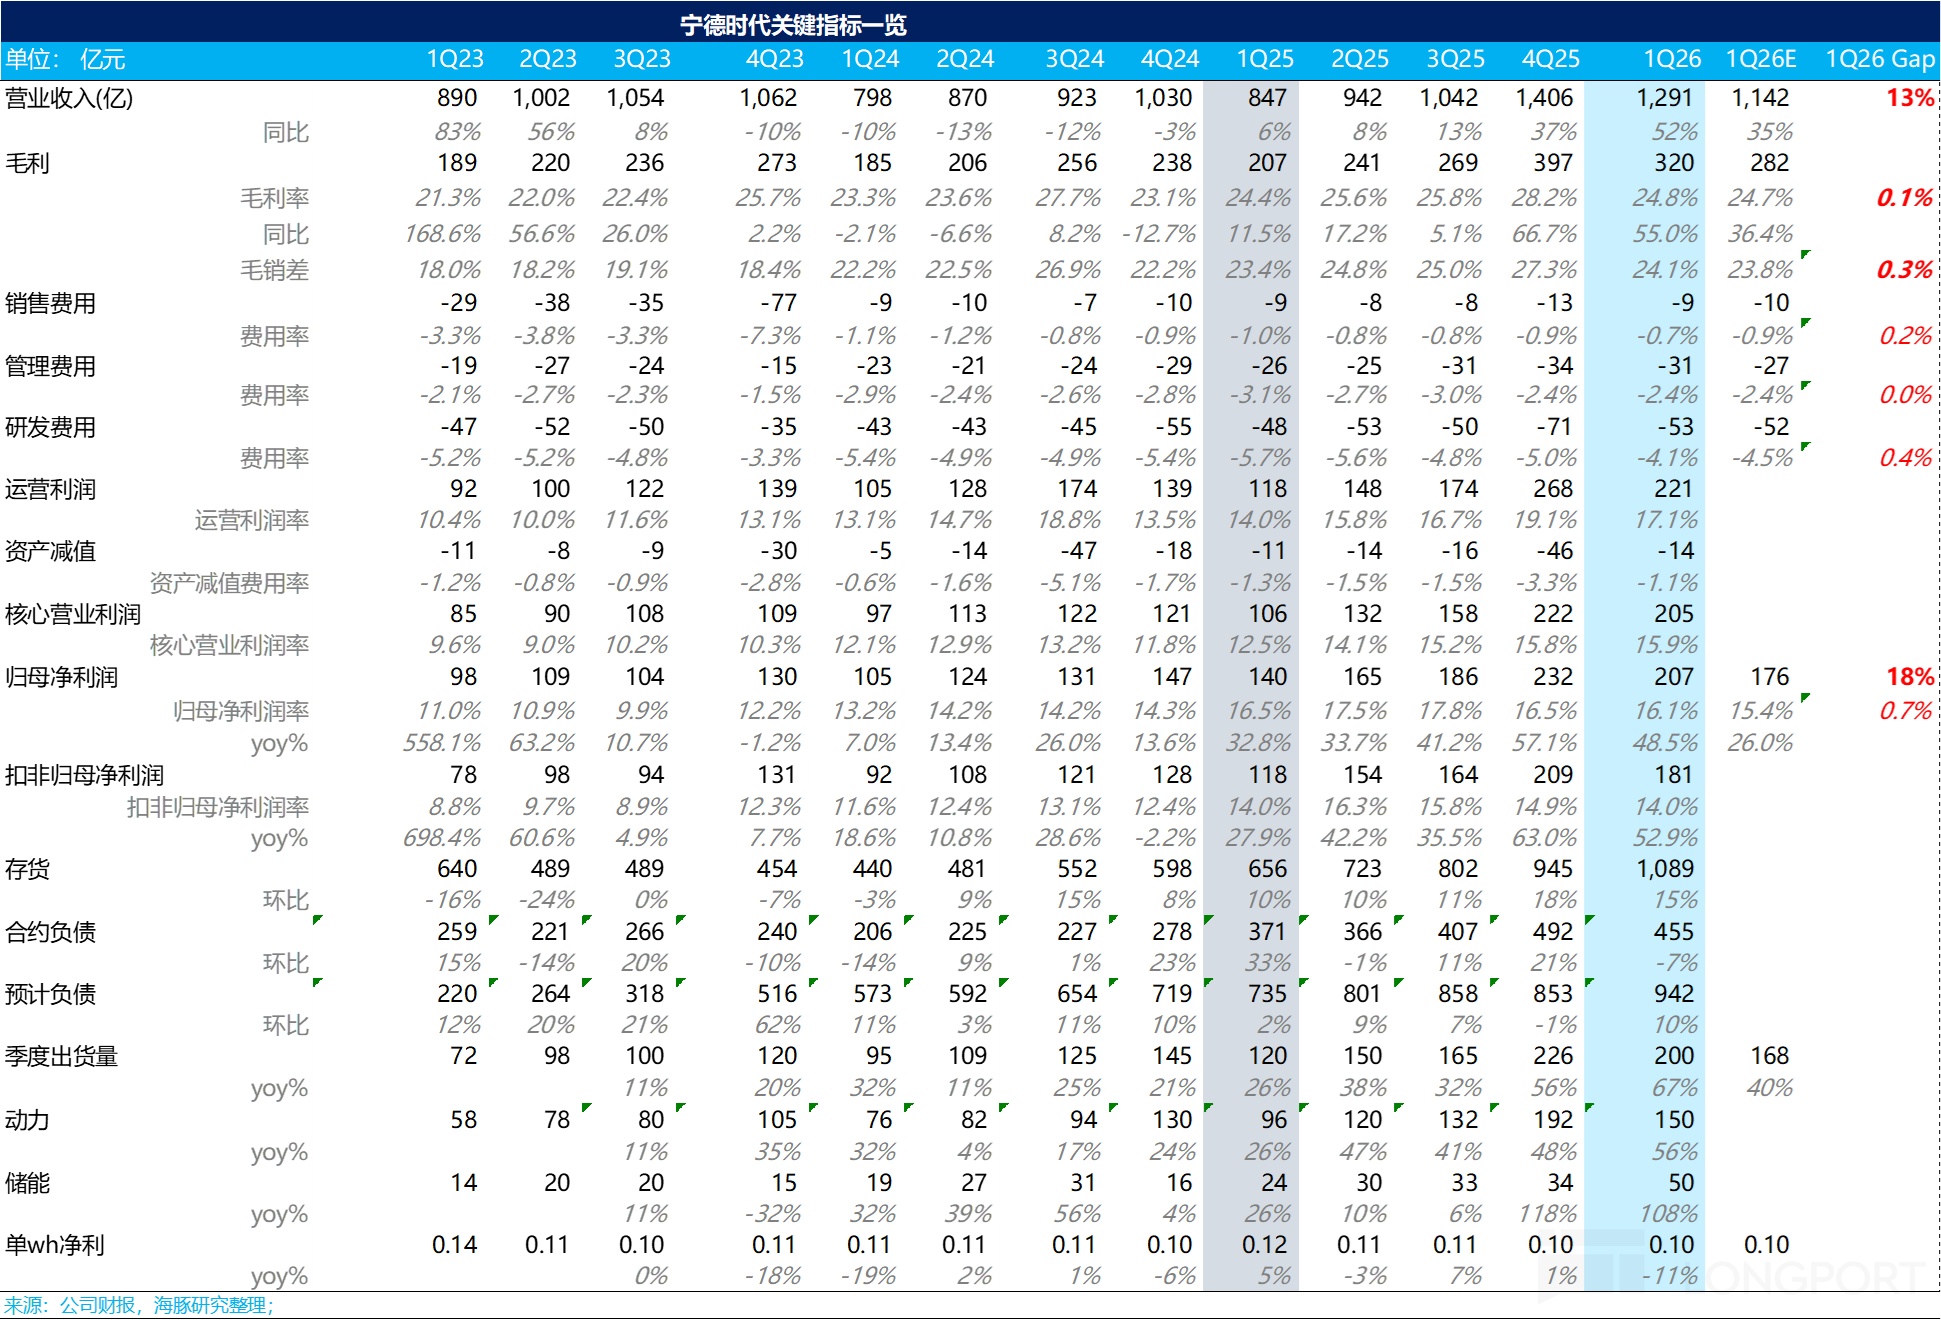
Task: Select the 1,291 revenue cell under 1Q26
Action: (x=1664, y=98)
